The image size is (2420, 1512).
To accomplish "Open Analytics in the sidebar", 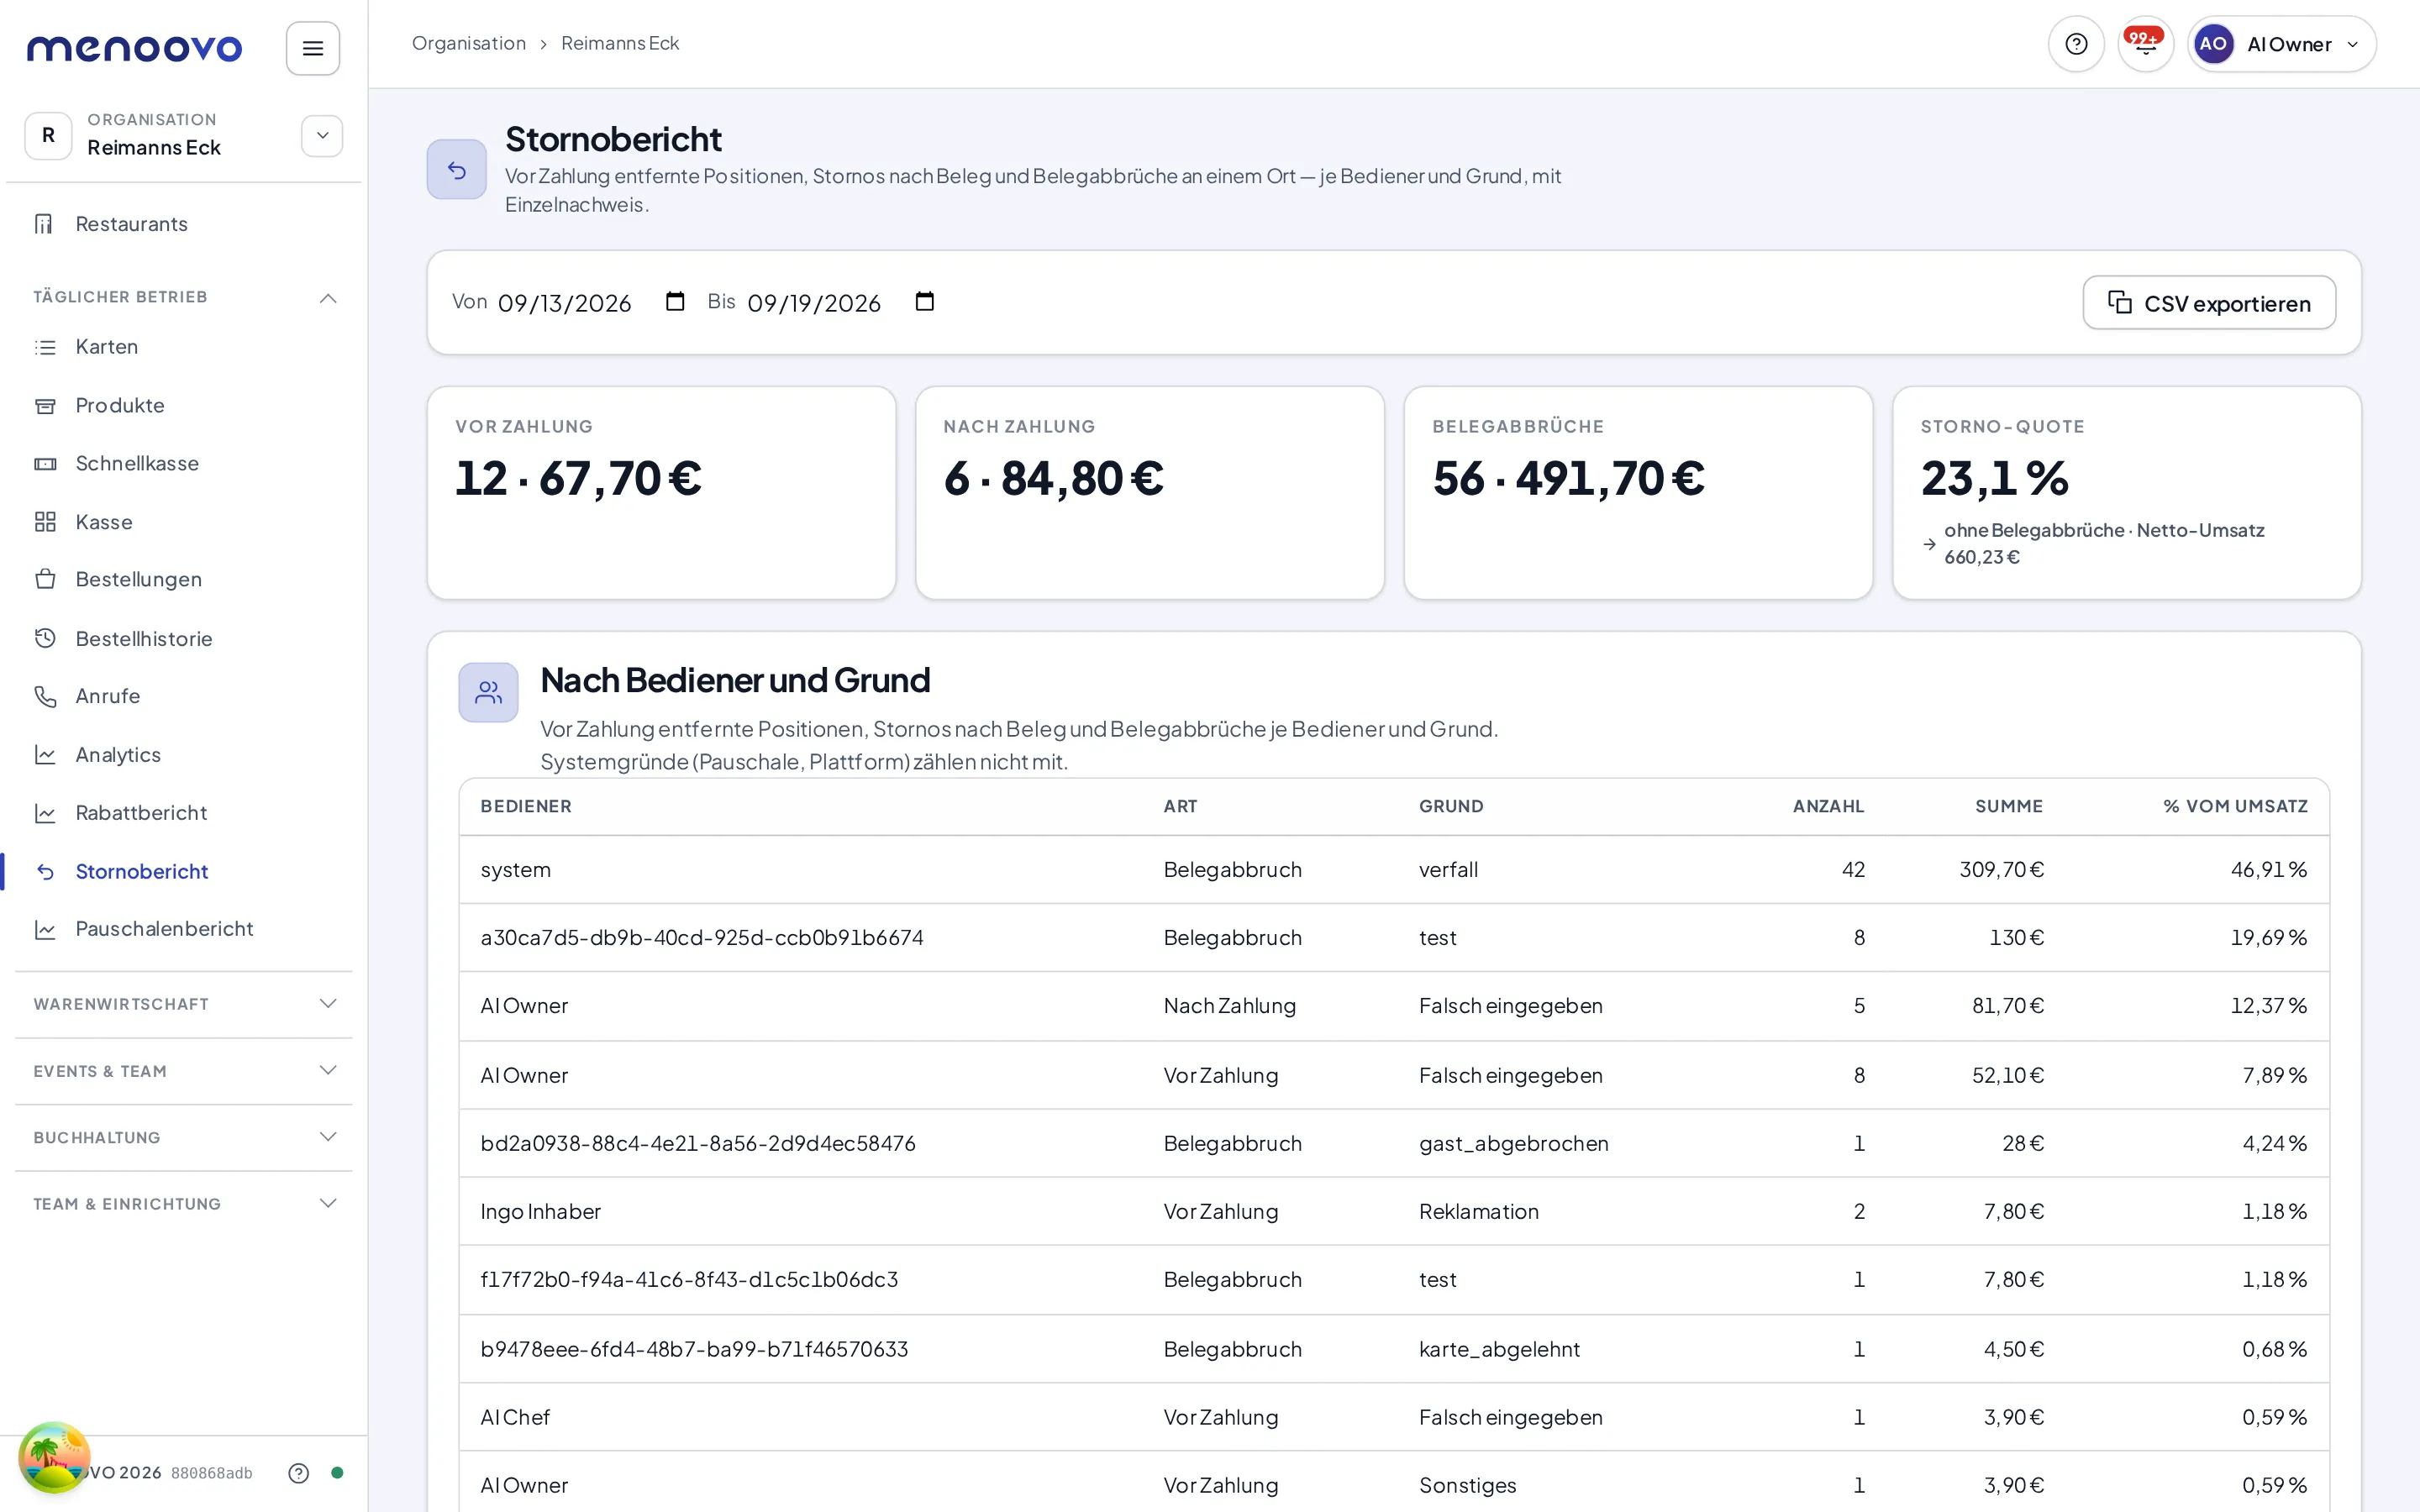I will (x=118, y=755).
